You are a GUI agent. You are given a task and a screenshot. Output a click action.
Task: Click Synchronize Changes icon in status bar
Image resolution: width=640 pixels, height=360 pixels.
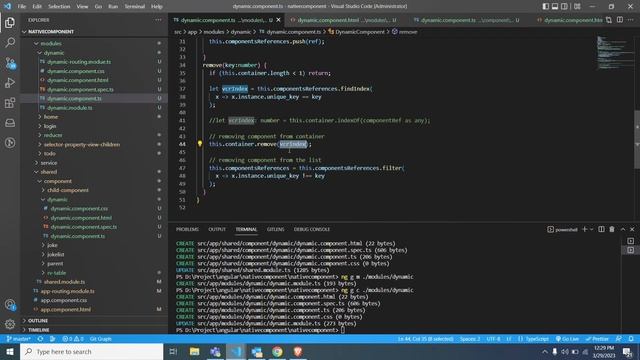coord(40,339)
